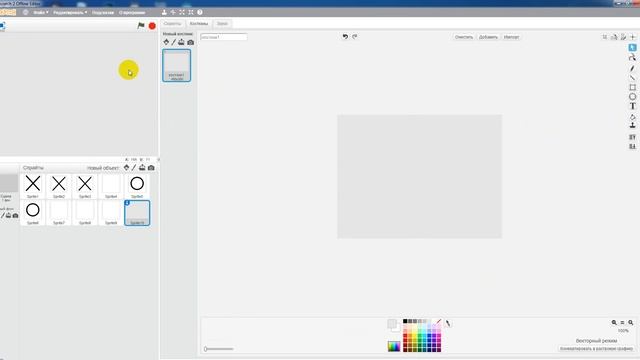
Task: Select the Line tool
Action: pos(632,78)
